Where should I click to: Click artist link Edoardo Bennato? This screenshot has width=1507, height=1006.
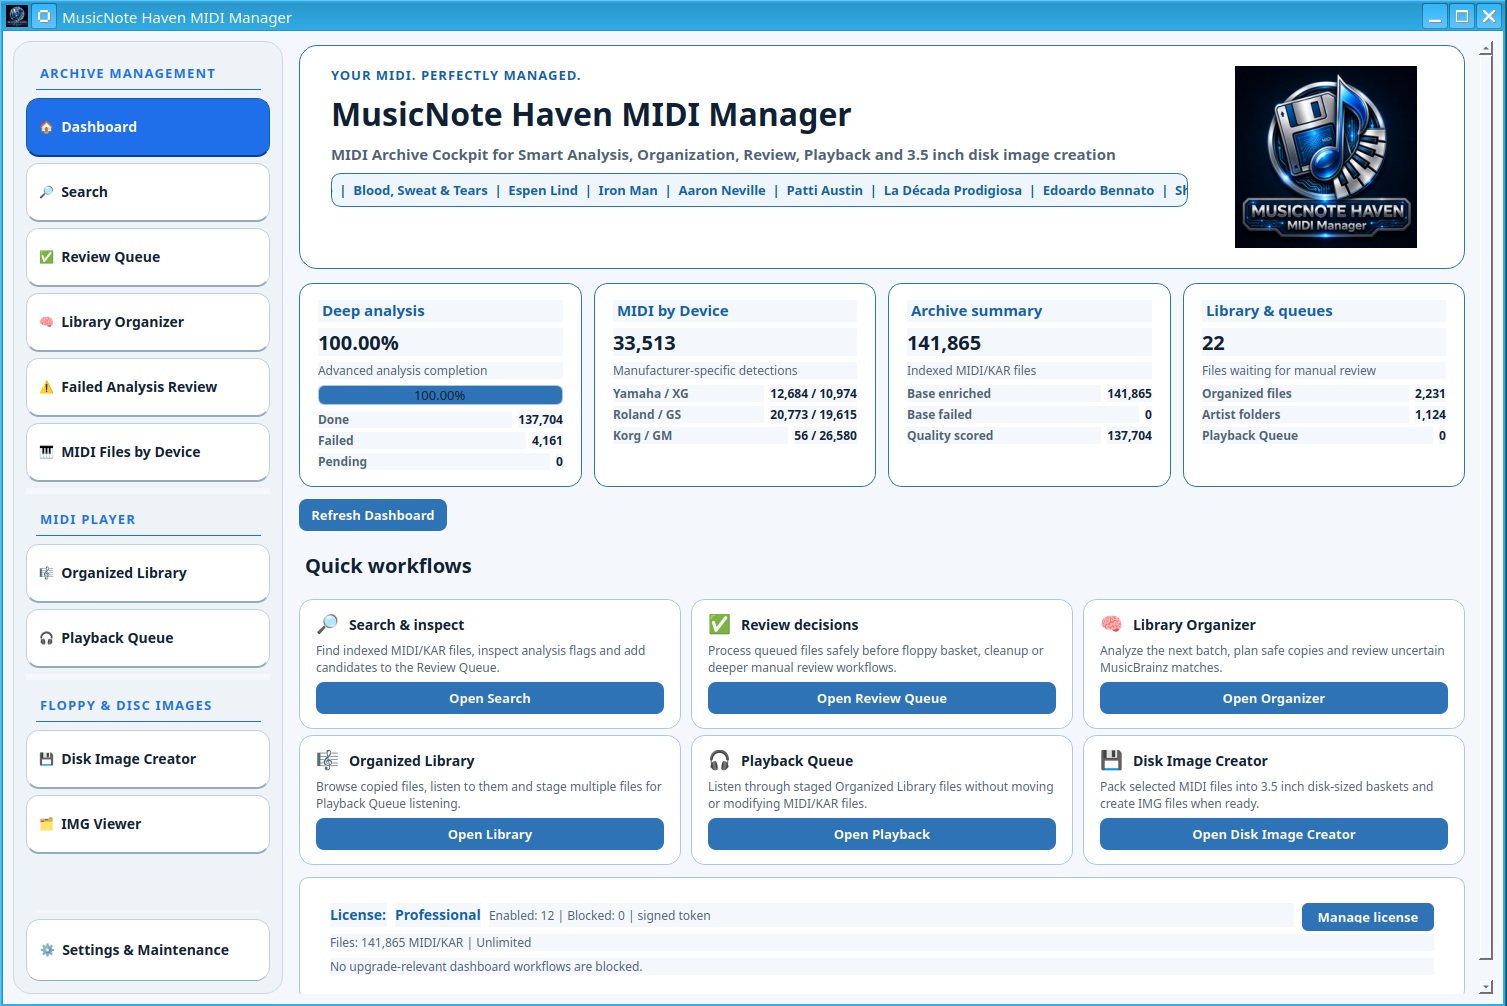coord(1098,190)
